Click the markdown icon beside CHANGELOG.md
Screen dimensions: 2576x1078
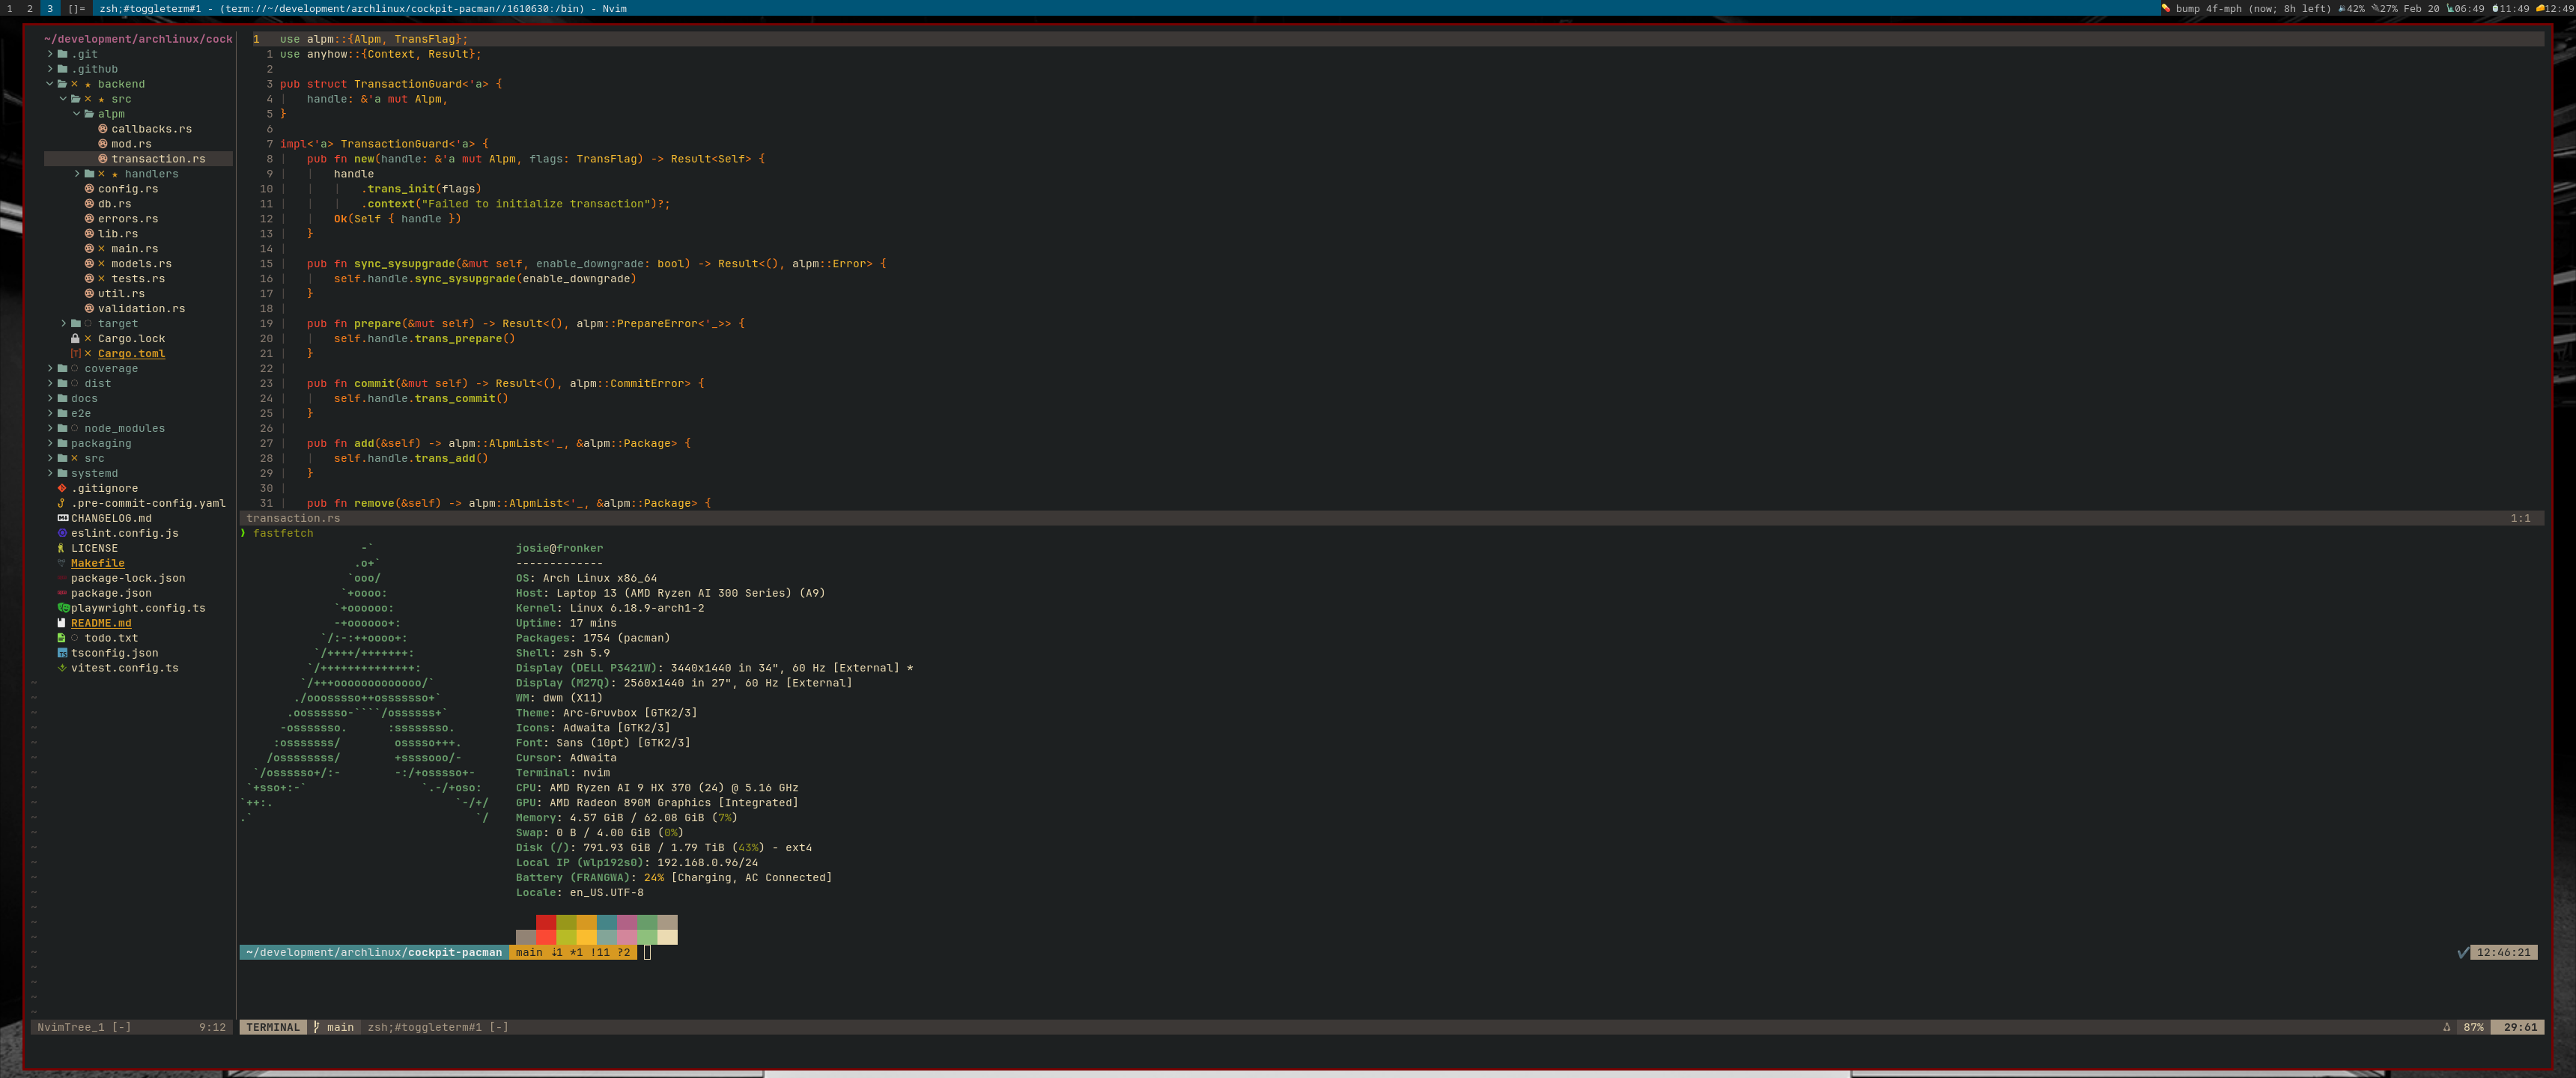pyautogui.click(x=62, y=518)
